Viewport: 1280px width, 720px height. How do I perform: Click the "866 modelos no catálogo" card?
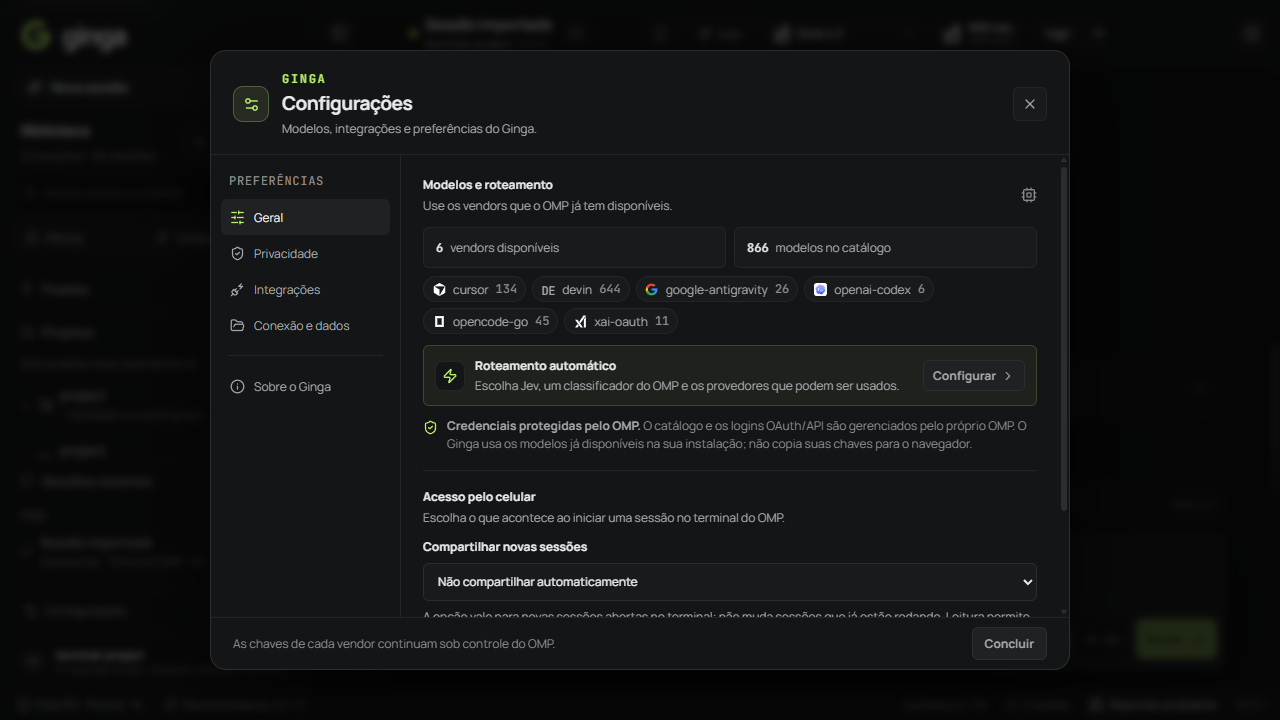click(885, 247)
